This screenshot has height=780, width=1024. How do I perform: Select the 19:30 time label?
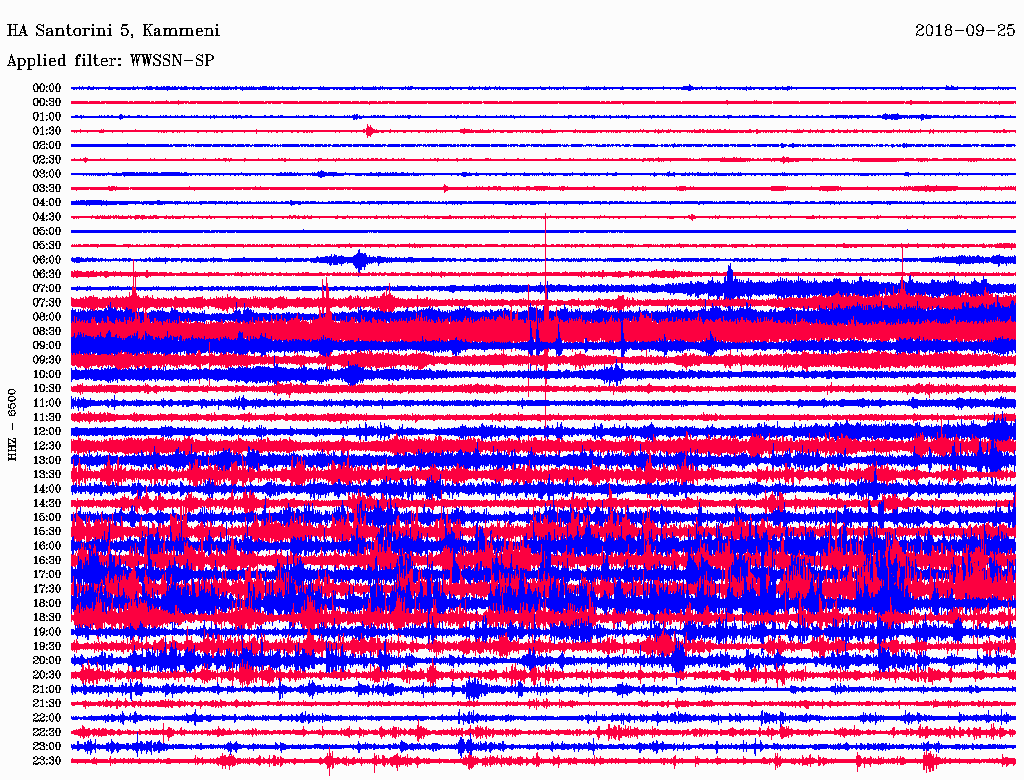[47, 646]
